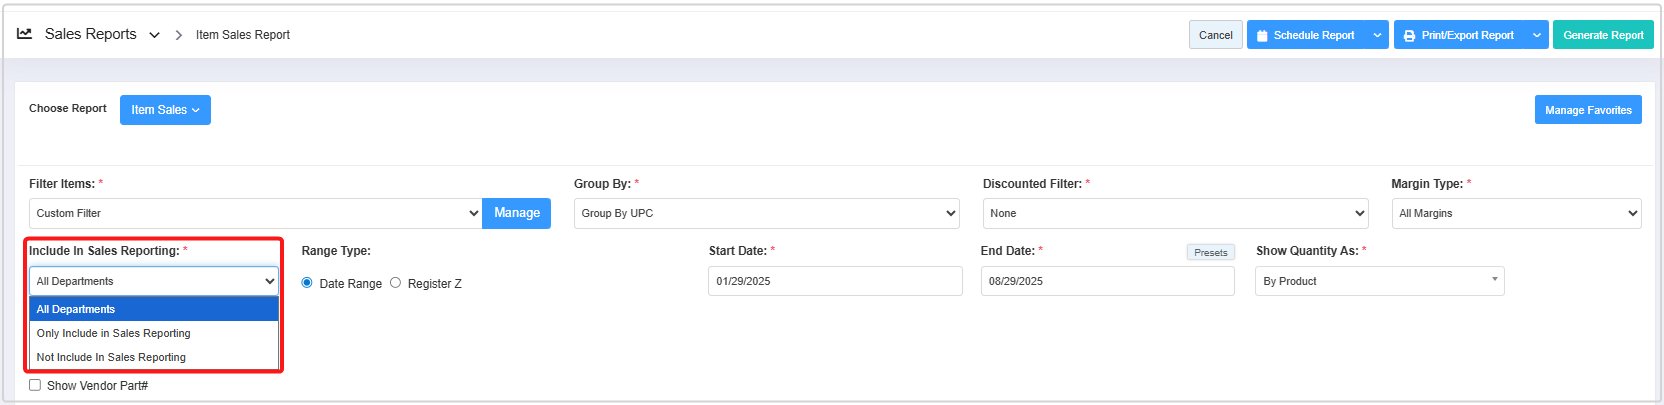Enable the Show Vendor Part# checkbox
1664x405 pixels.
click(x=35, y=385)
